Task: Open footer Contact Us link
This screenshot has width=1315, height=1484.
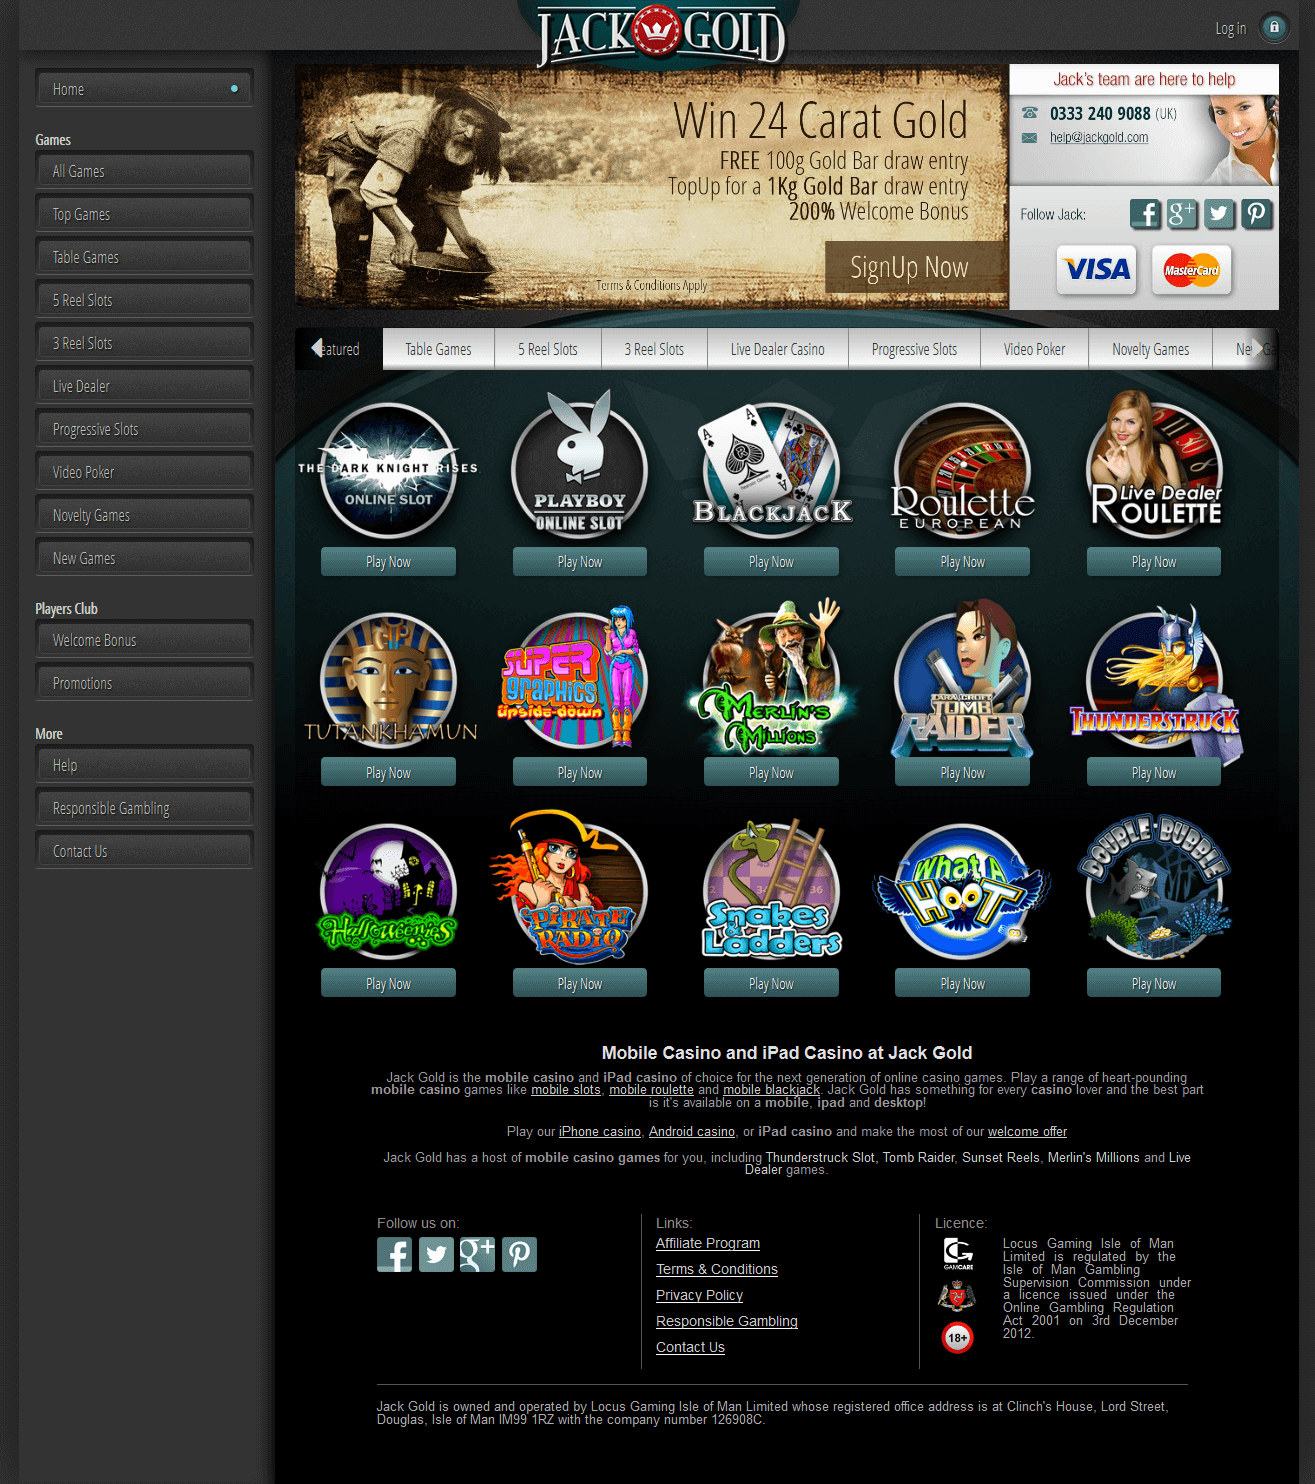Action: tap(690, 1347)
